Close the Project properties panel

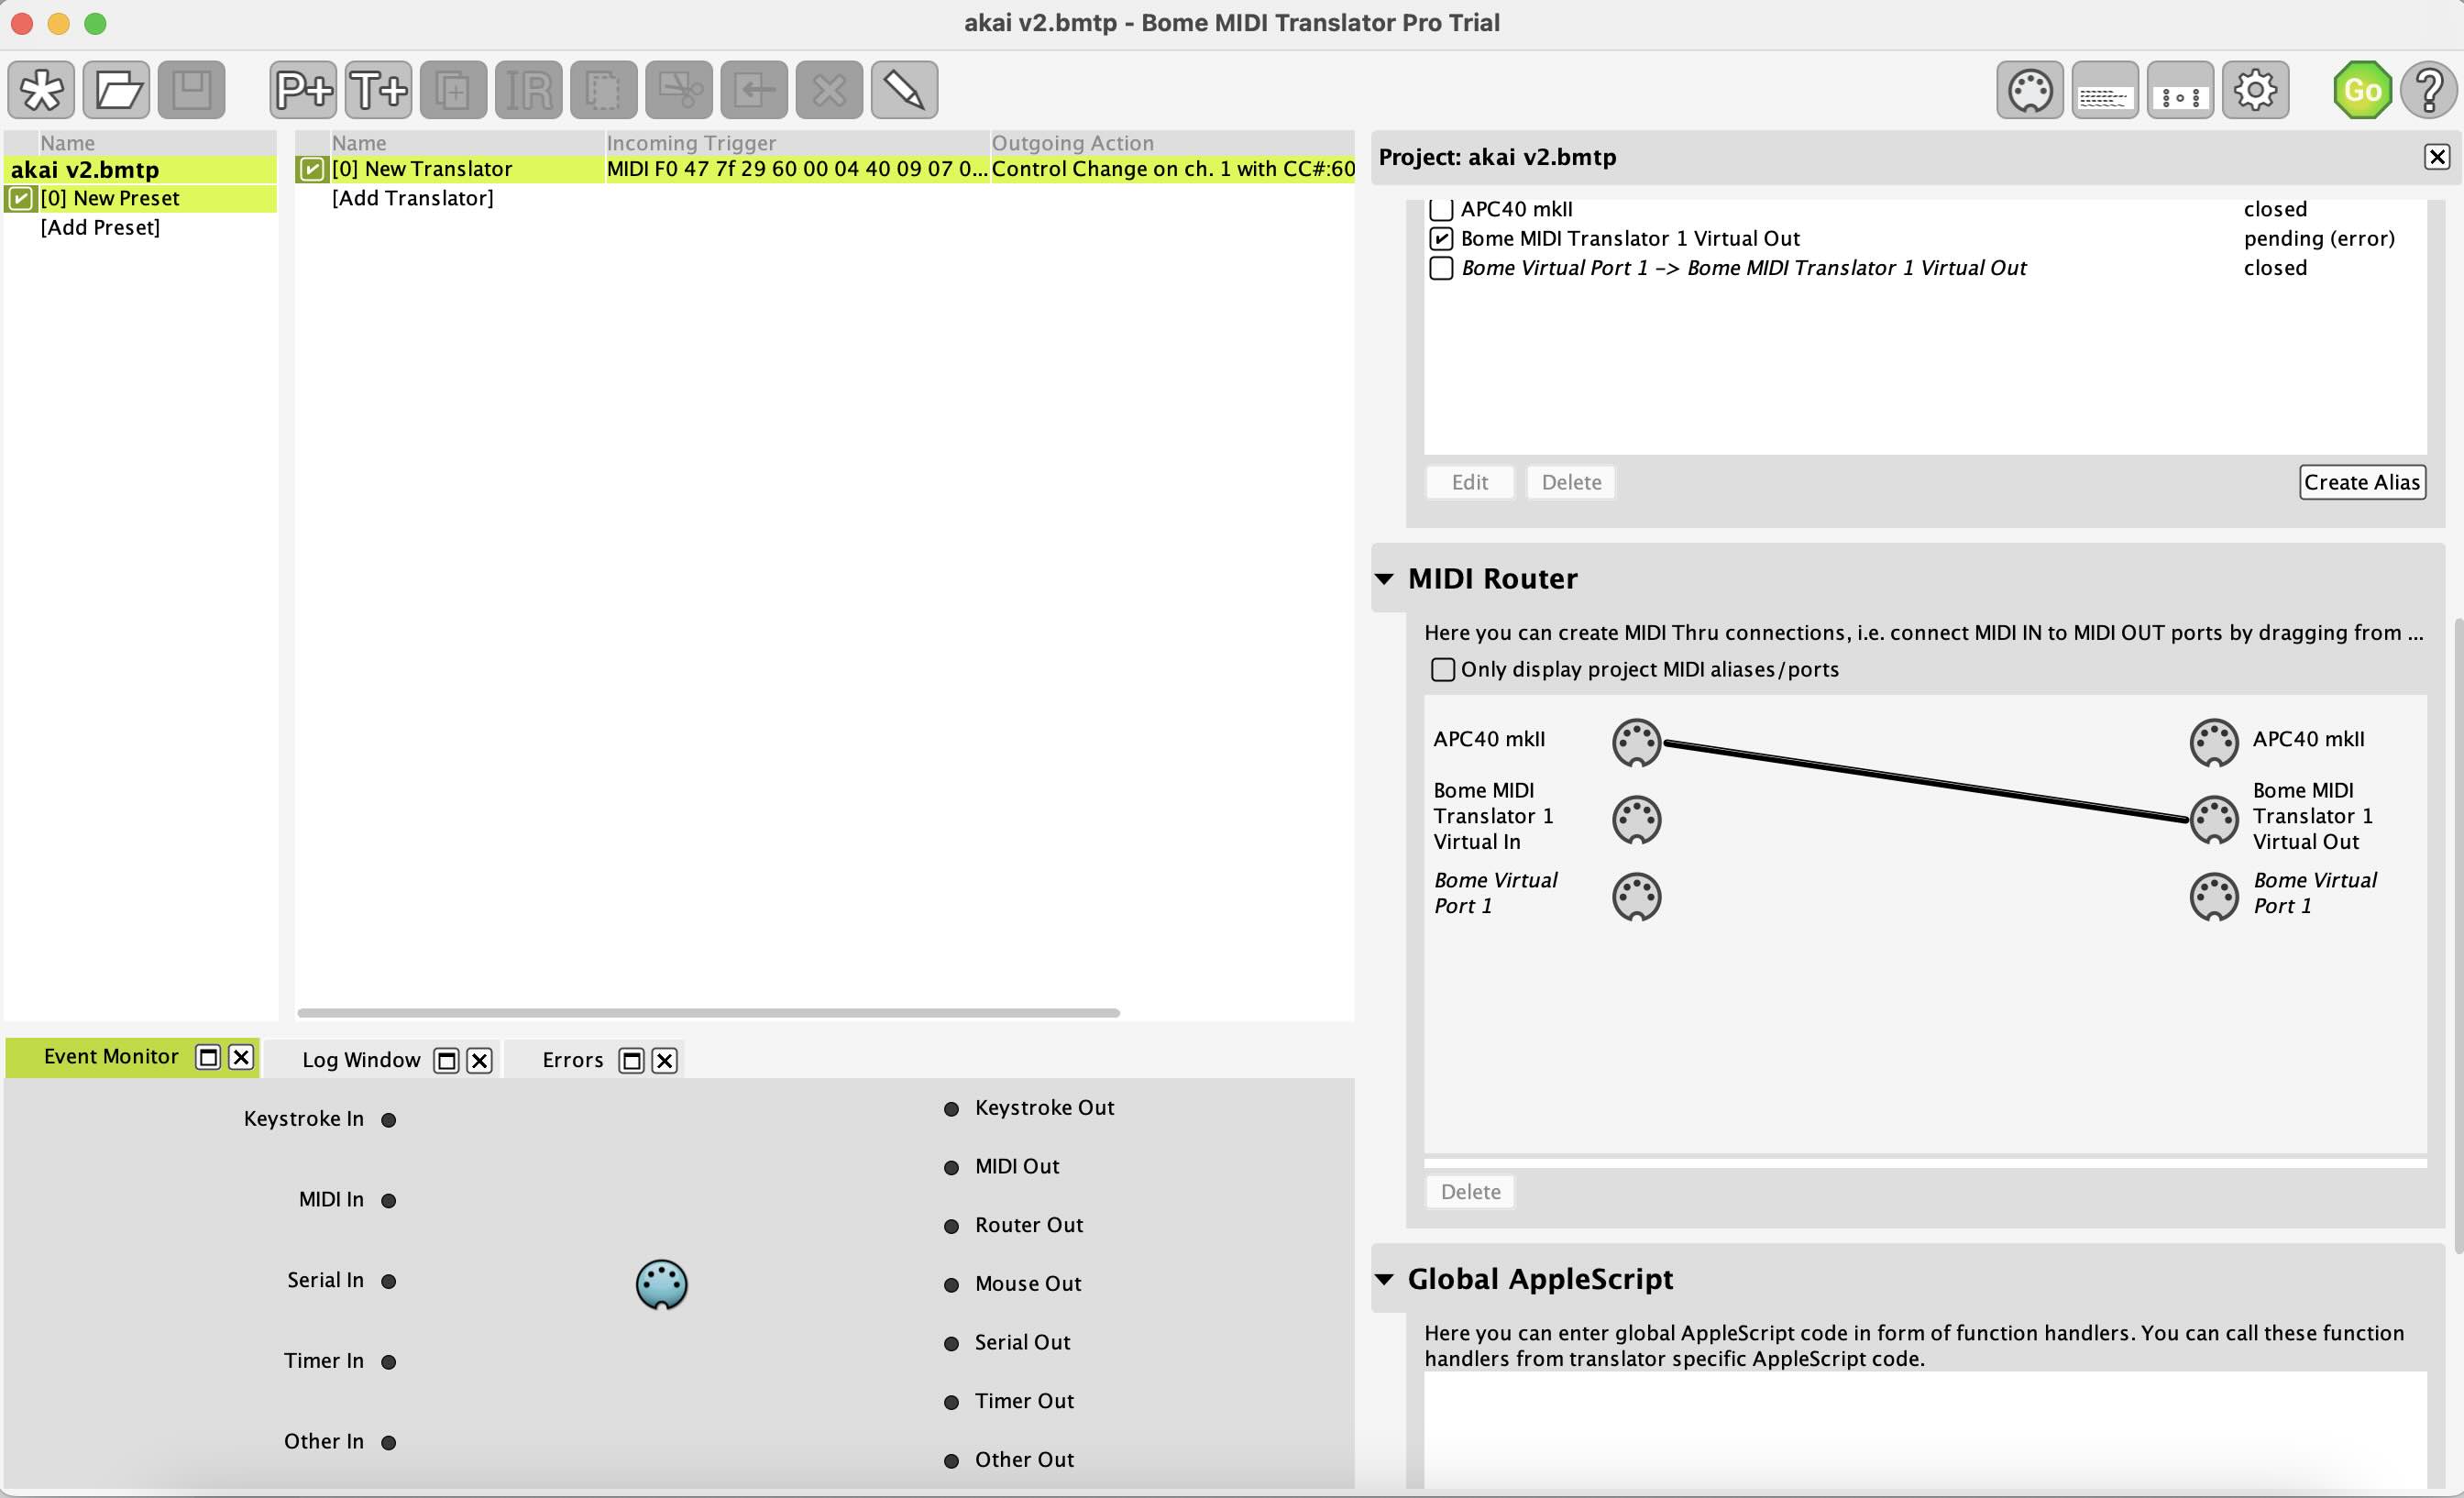click(2437, 157)
